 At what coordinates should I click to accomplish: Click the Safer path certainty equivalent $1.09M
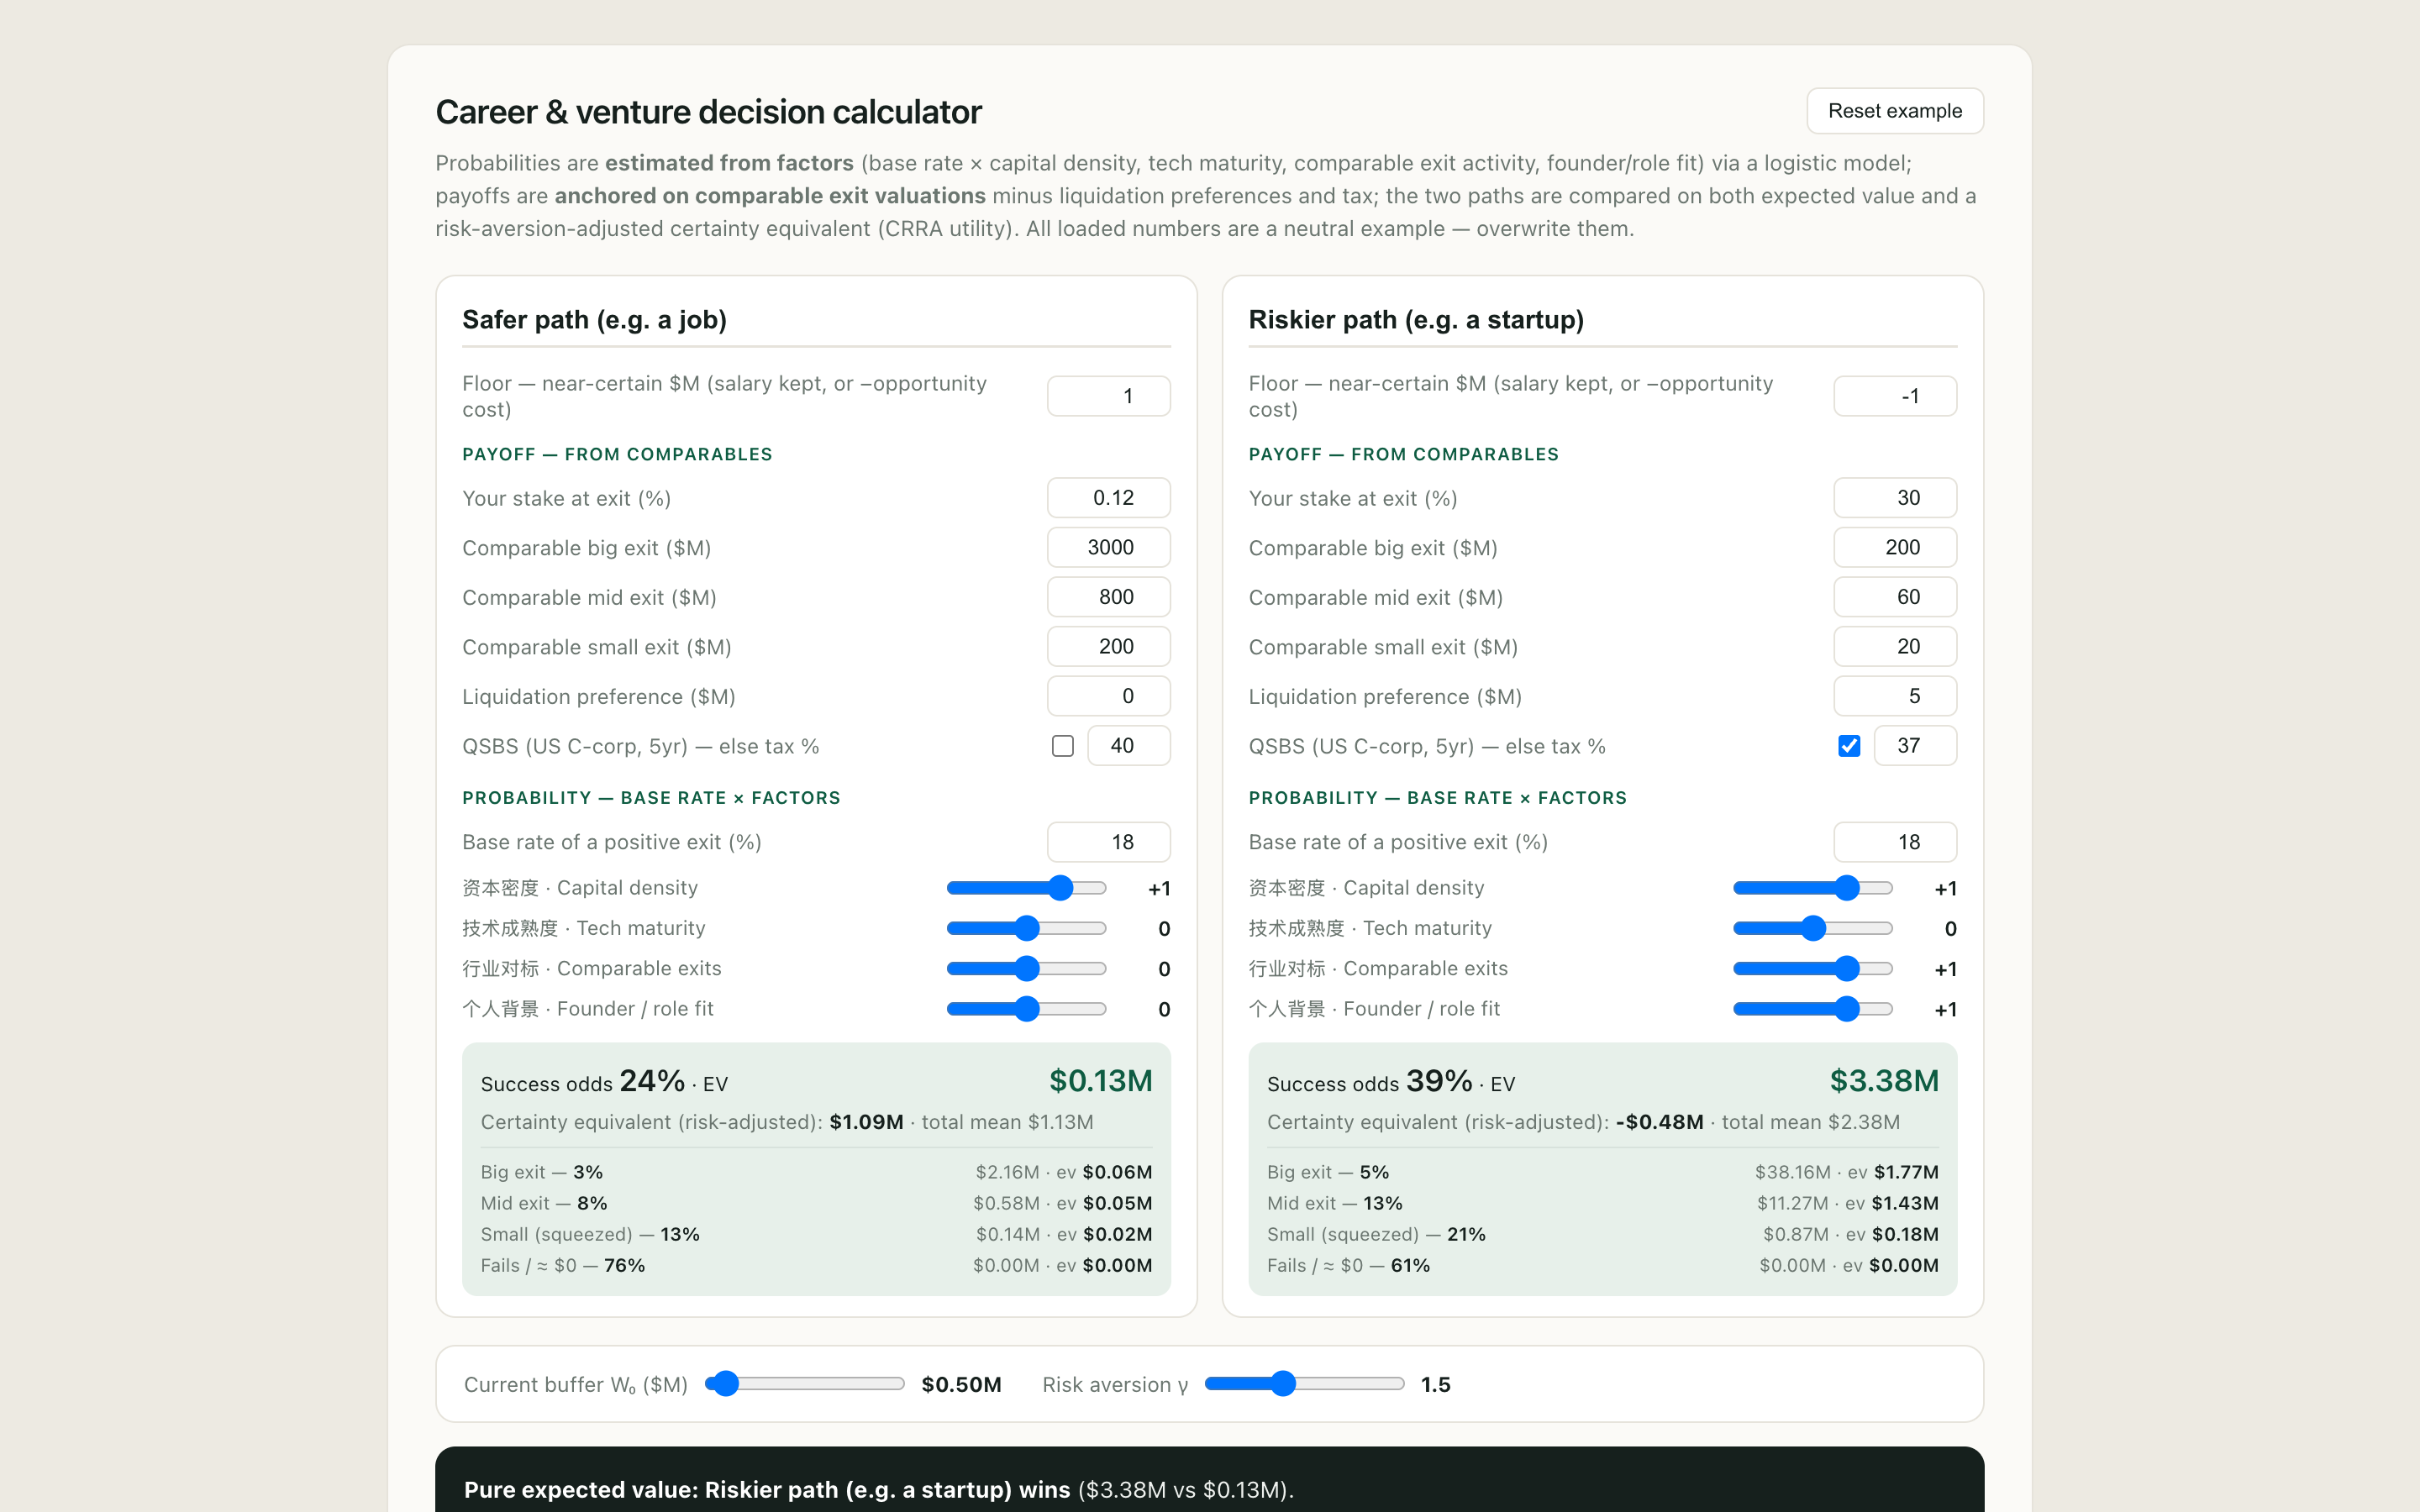[866, 1122]
